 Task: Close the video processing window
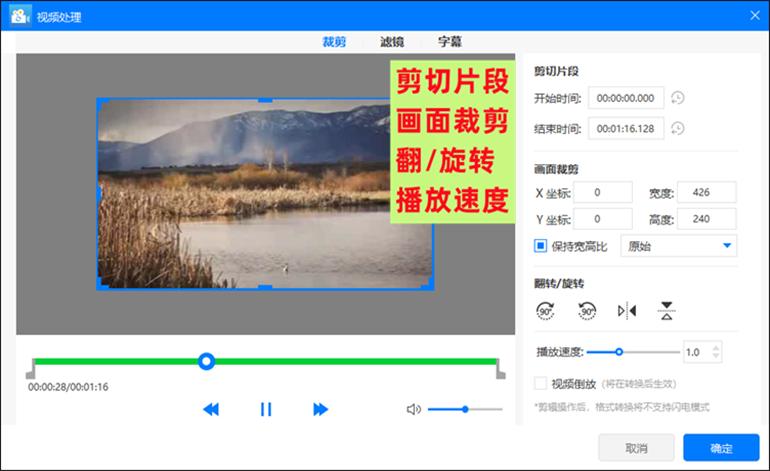pyautogui.click(x=755, y=16)
